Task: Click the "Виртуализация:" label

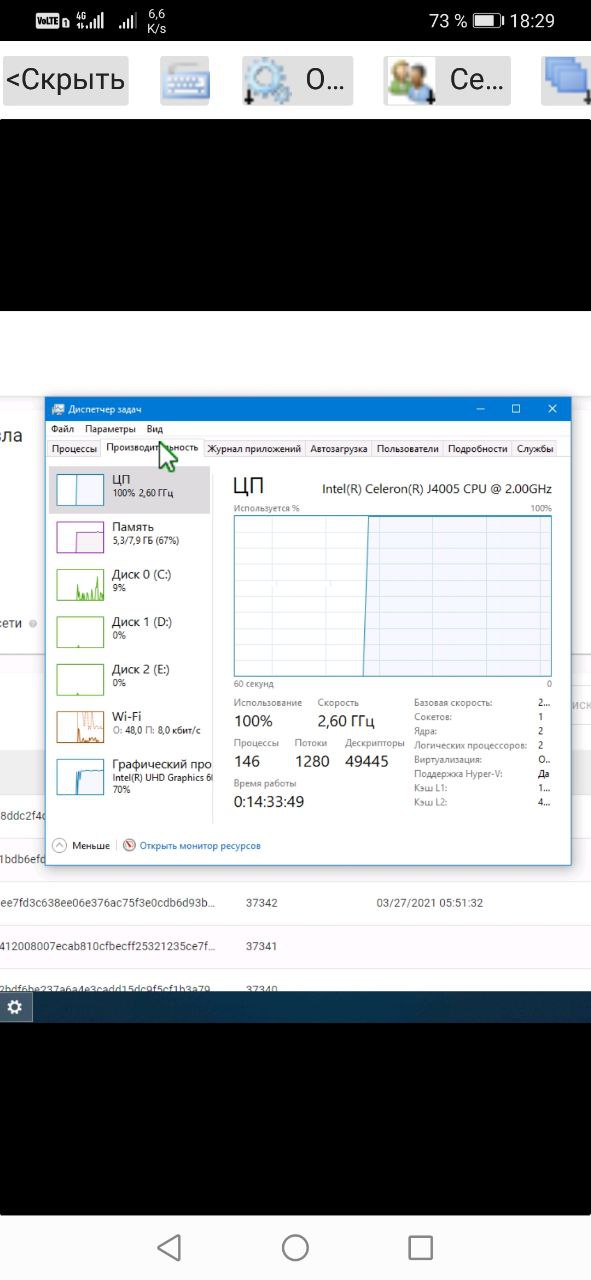Action: coord(447,759)
